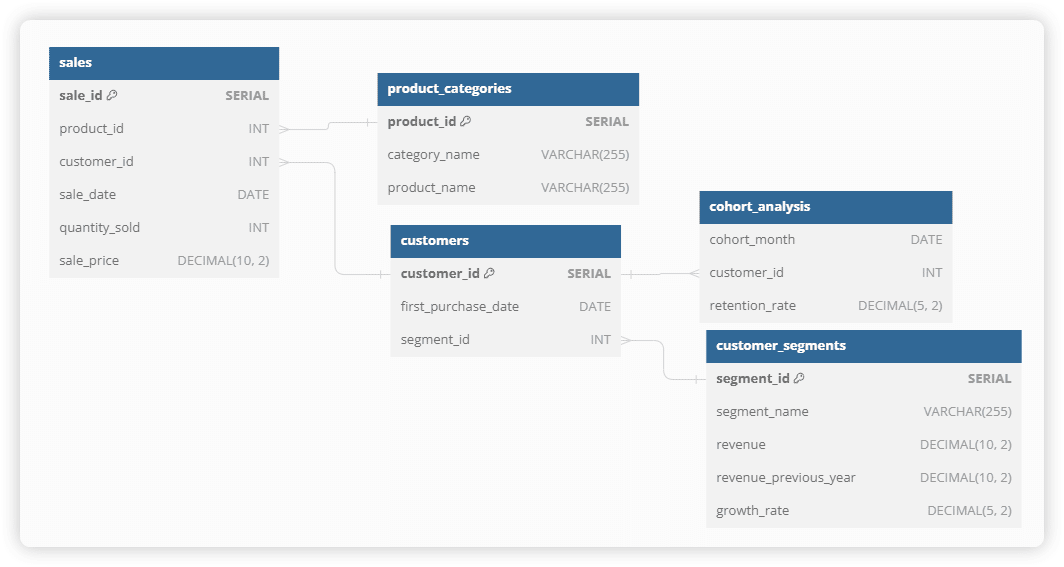Image resolution: width=1064 pixels, height=567 pixels.
Task: Select the retention_rate column row
Action: point(826,306)
